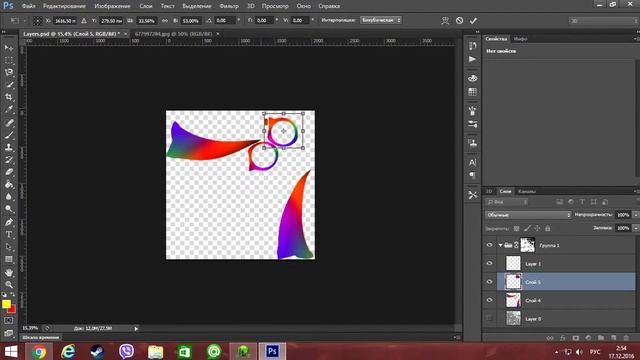Toggle lock transparent pixels
This screenshot has height=360, width=640.
click(x=516, y=229)
